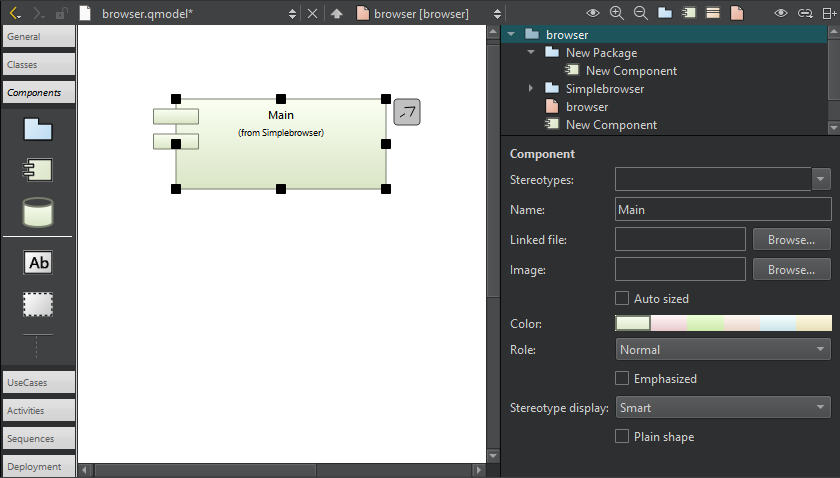Choose the Annotation 'Ab' text tool
This screenshot has height=478, width=840.
click(38, 263)
